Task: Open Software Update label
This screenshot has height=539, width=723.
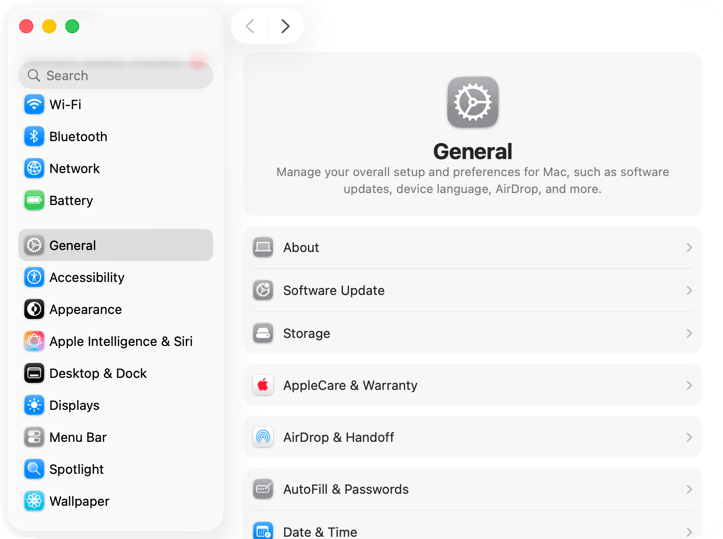Action: pos(334,290)
